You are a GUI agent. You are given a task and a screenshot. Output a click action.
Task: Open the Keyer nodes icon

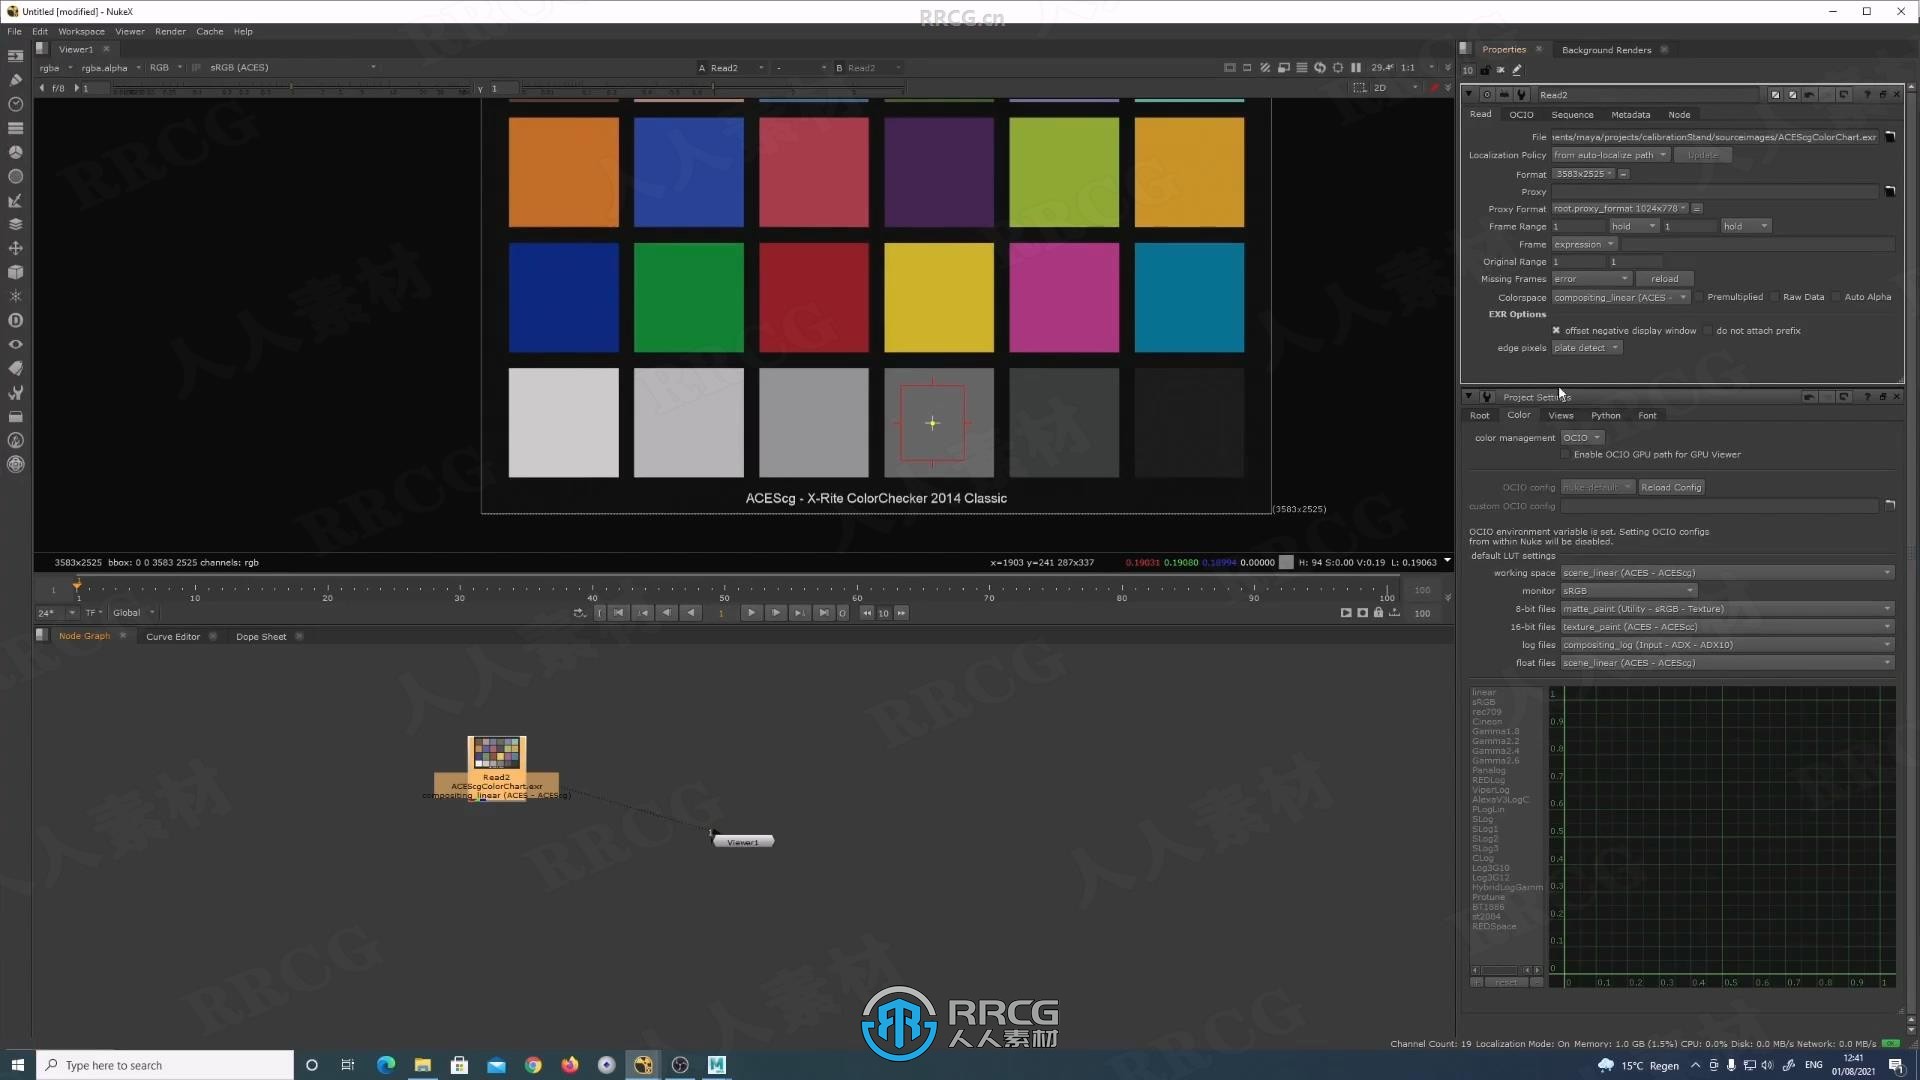coord(15,200)
